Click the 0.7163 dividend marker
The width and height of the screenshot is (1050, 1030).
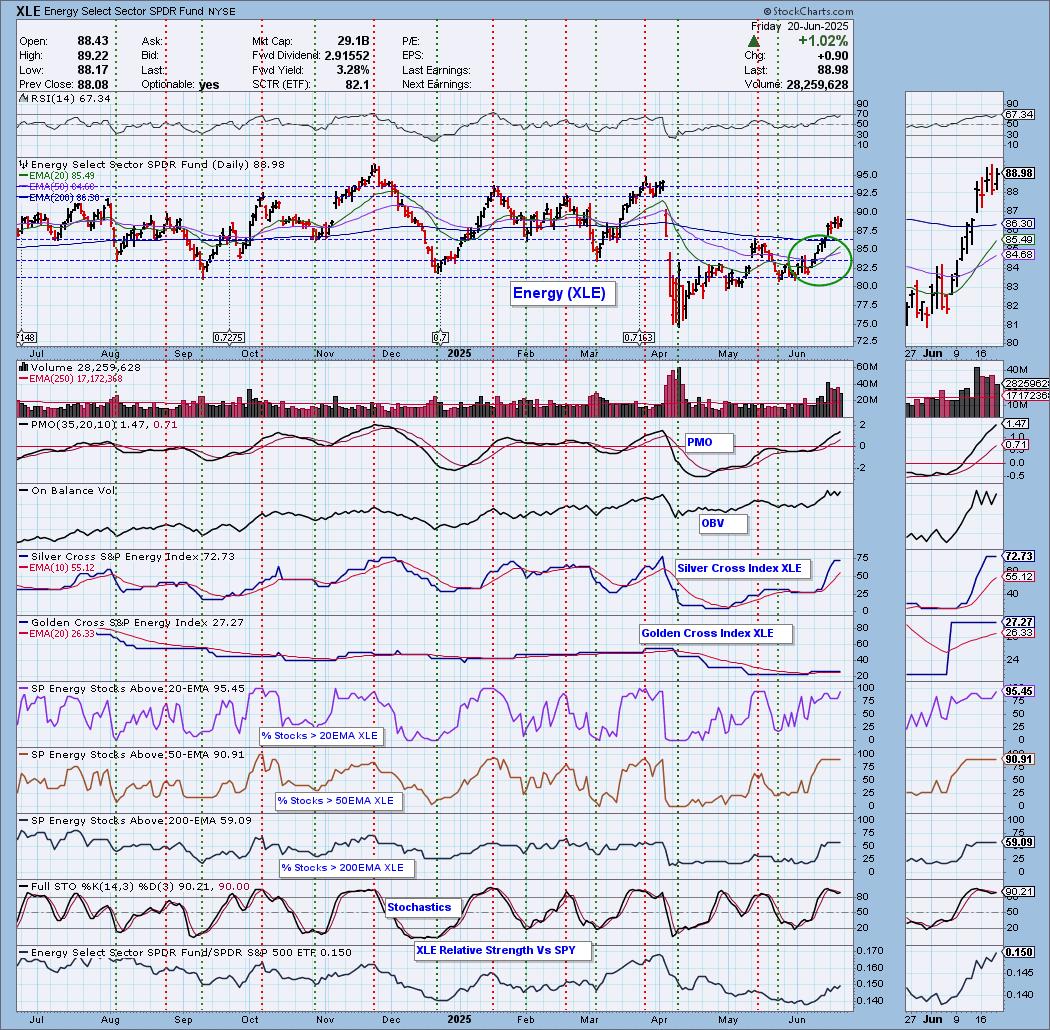pyautogui.click(x=639, y=338)
